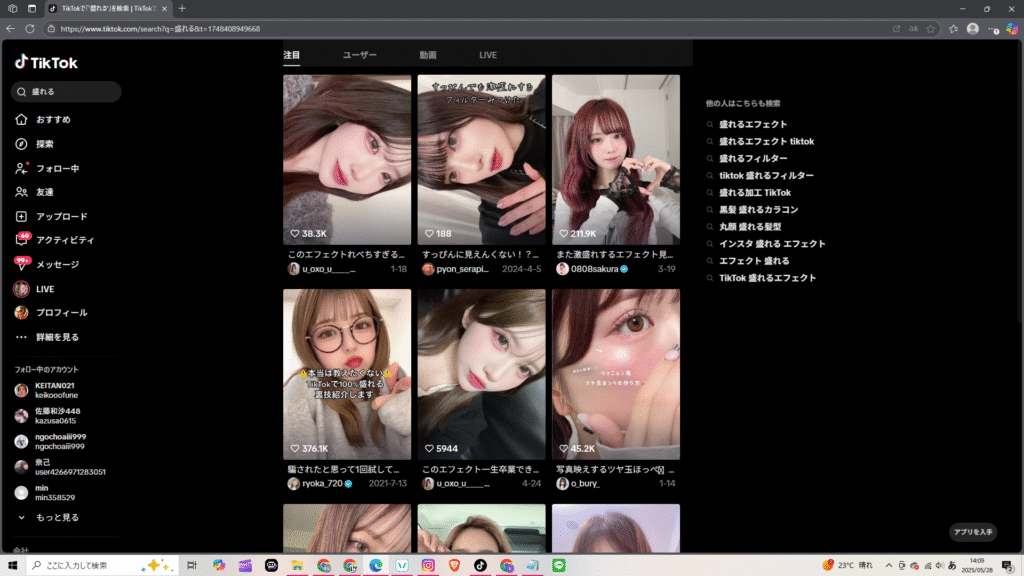1024x576 pixels.
Task: Search suggestion 黒髪 盛れるカラコン
Action: 758,210
